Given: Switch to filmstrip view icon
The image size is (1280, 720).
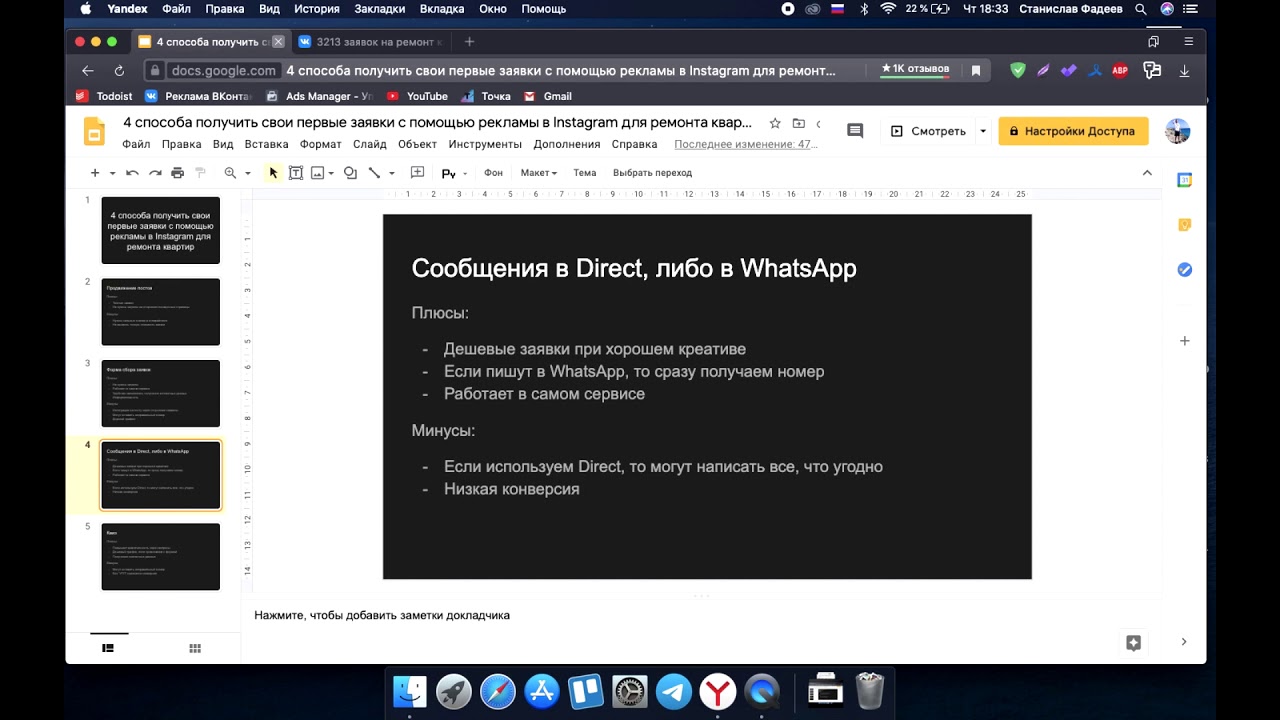Looking at the screenshot, I should (108, 648).
